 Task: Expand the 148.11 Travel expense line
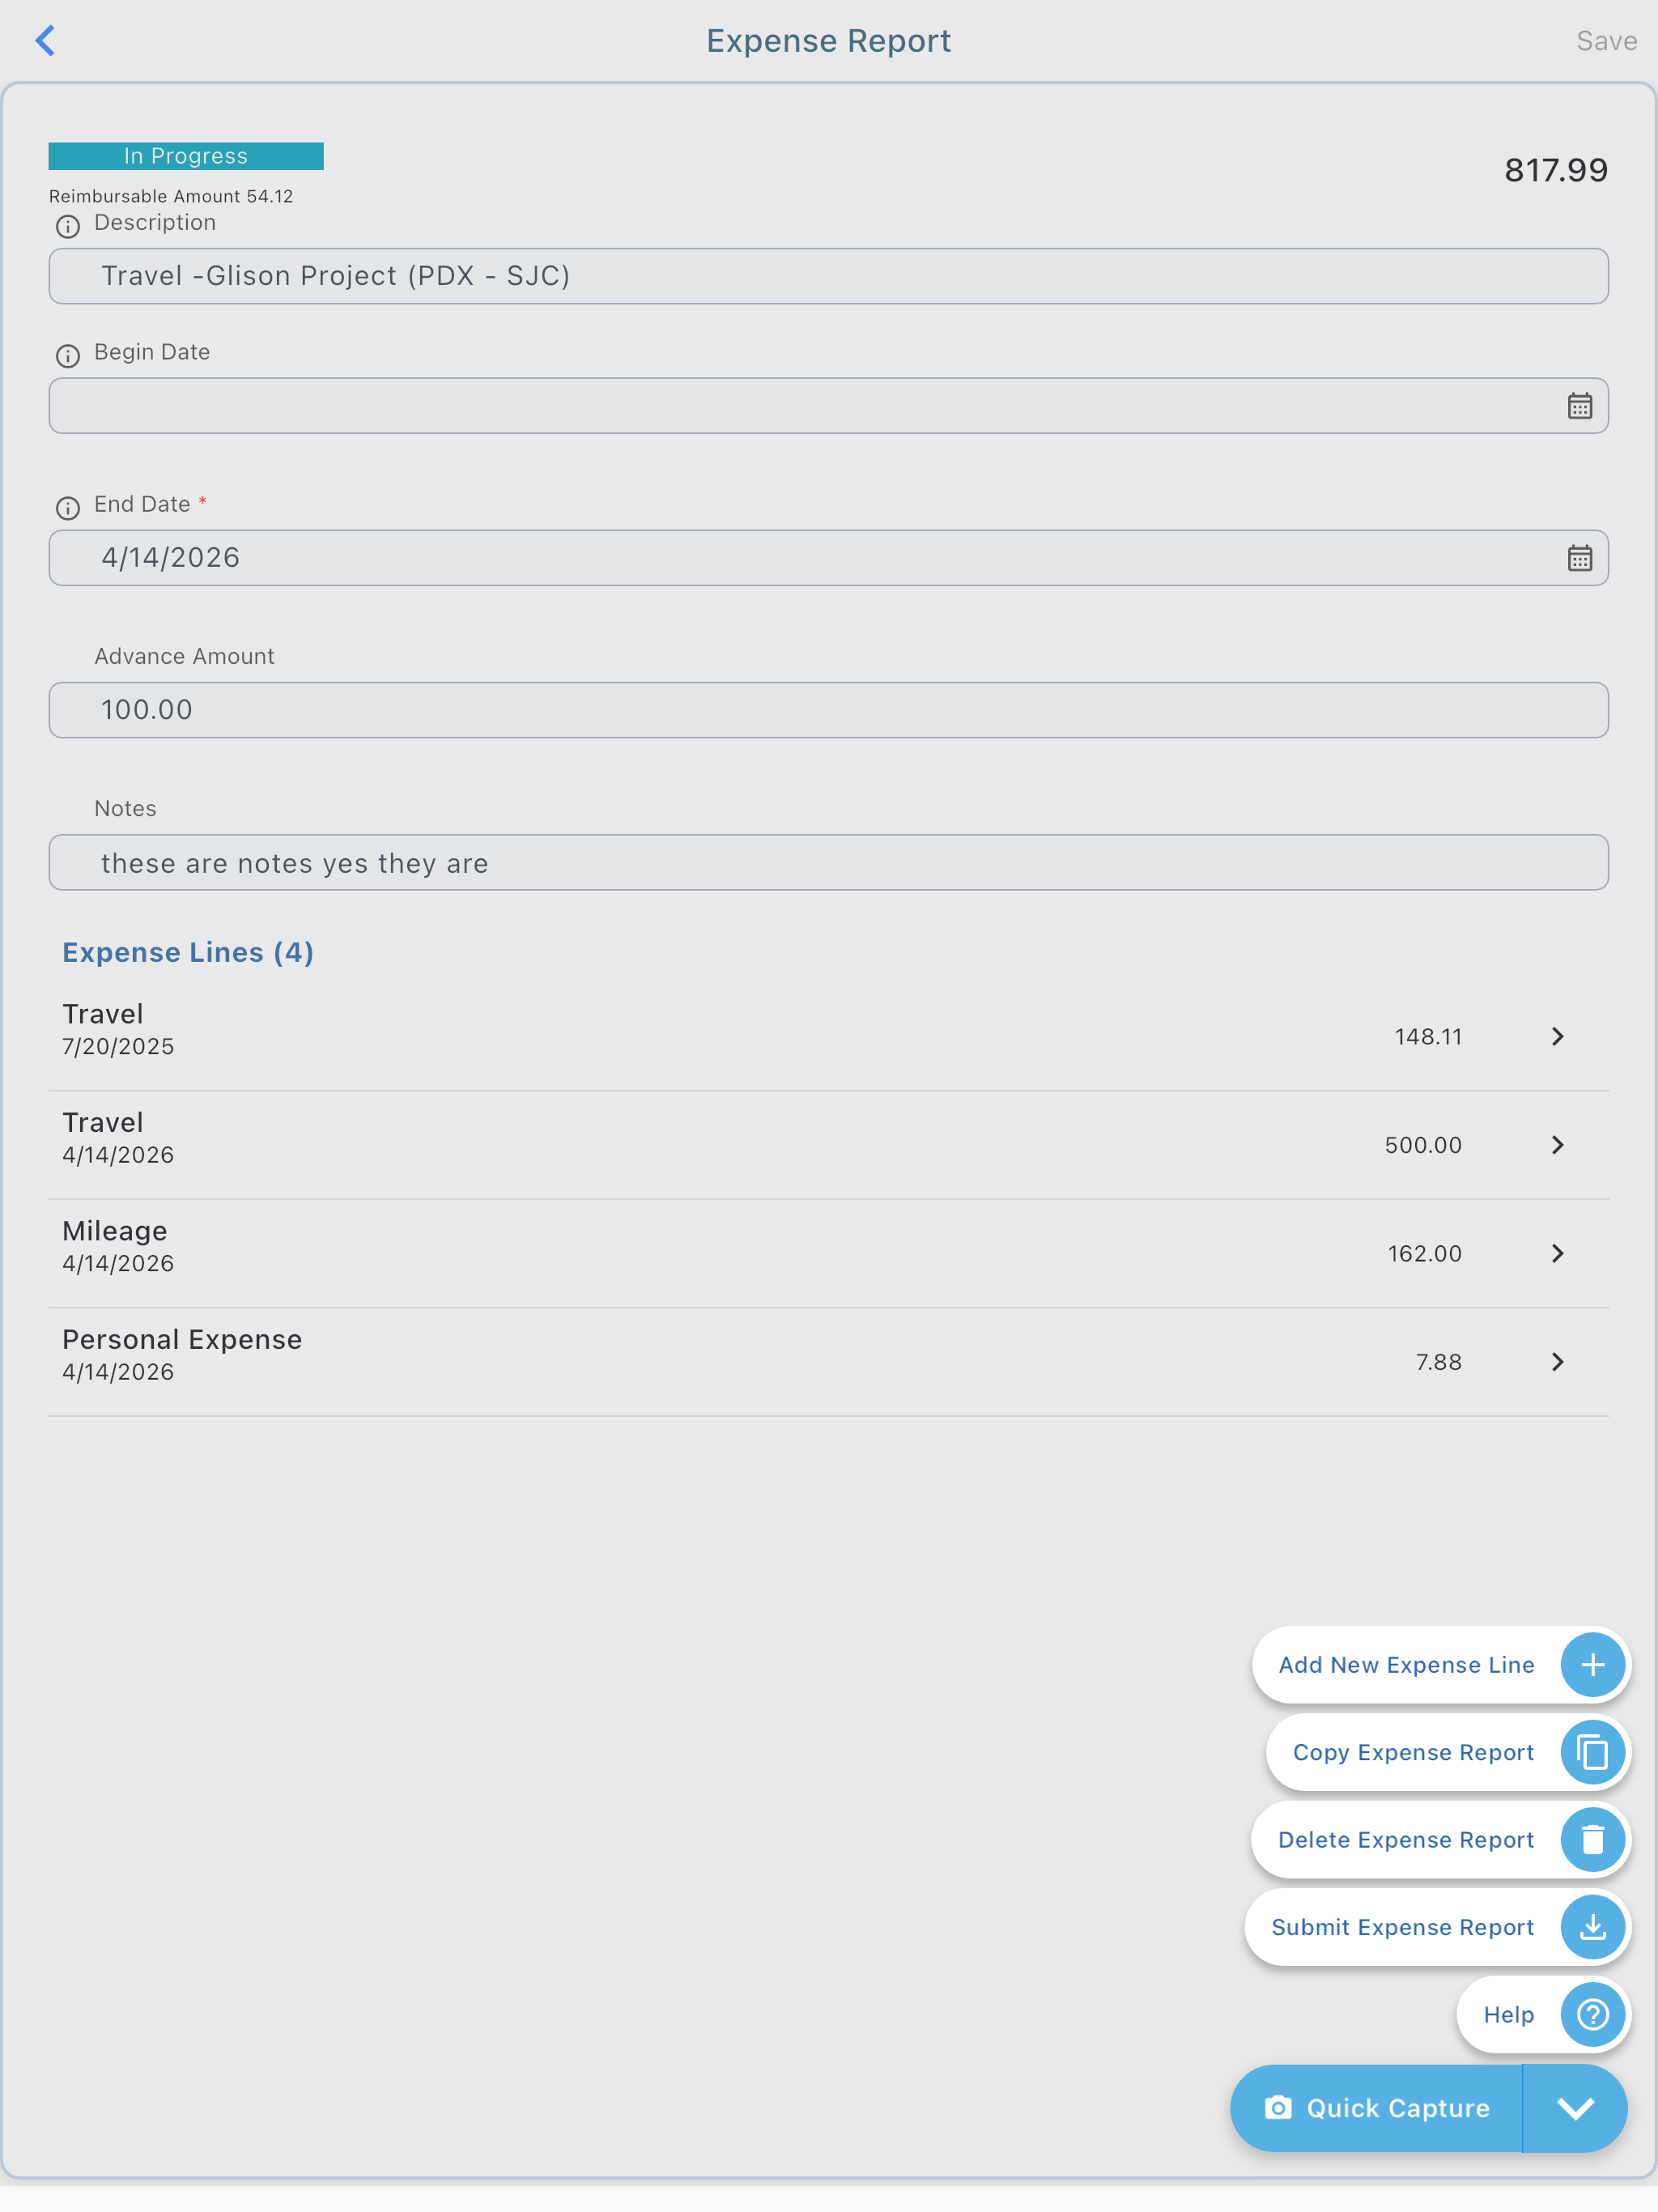(x=1557, y=1037)
